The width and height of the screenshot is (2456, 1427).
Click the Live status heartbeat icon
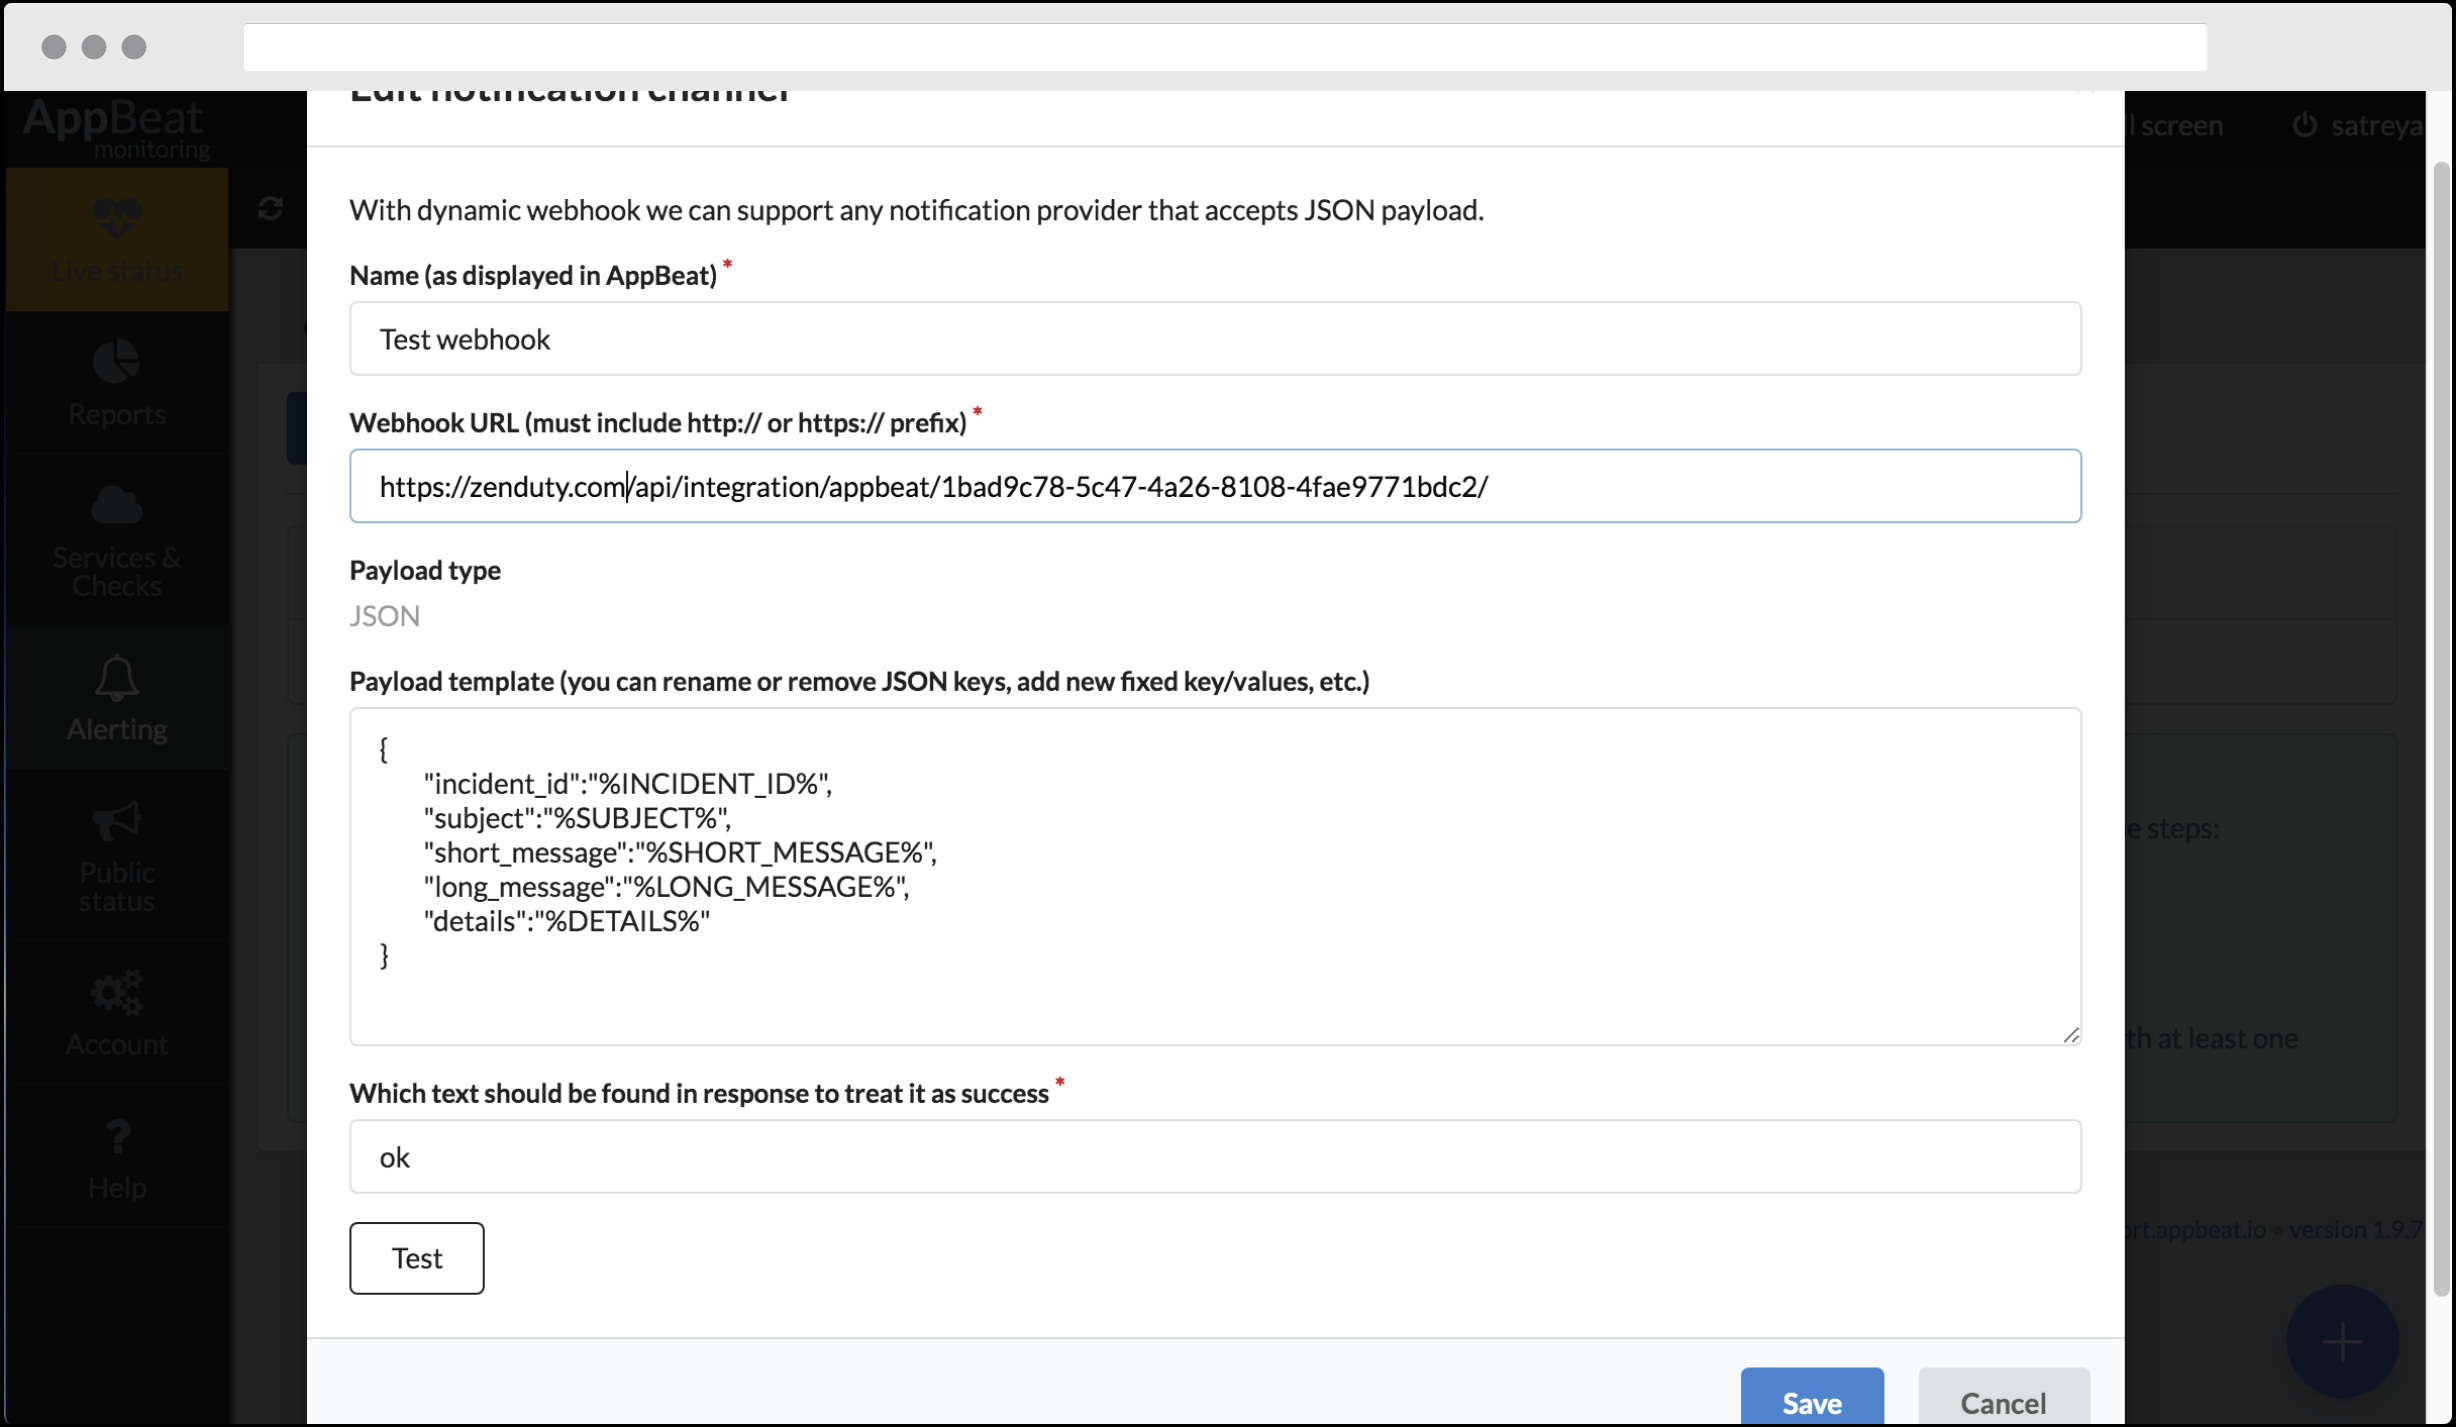point(117,217)
